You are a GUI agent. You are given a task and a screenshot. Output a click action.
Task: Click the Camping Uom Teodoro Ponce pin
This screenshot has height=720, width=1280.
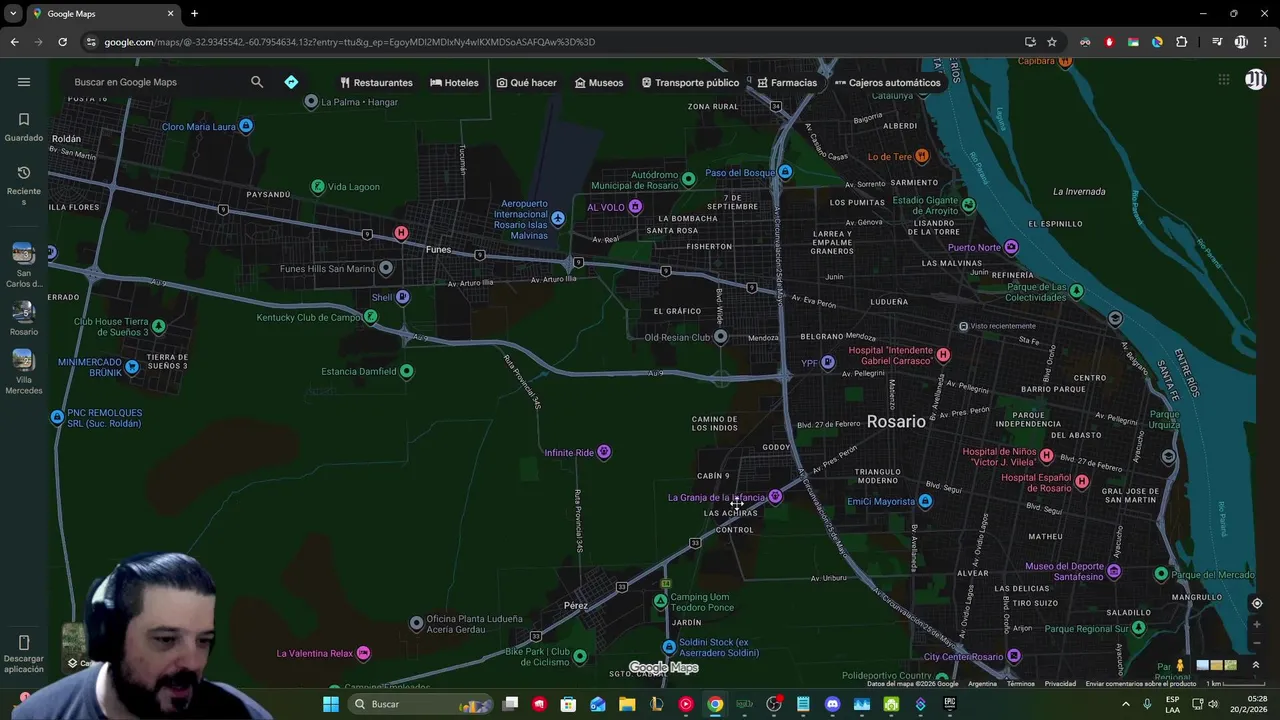pyautogui.click(x=660, y=601)
